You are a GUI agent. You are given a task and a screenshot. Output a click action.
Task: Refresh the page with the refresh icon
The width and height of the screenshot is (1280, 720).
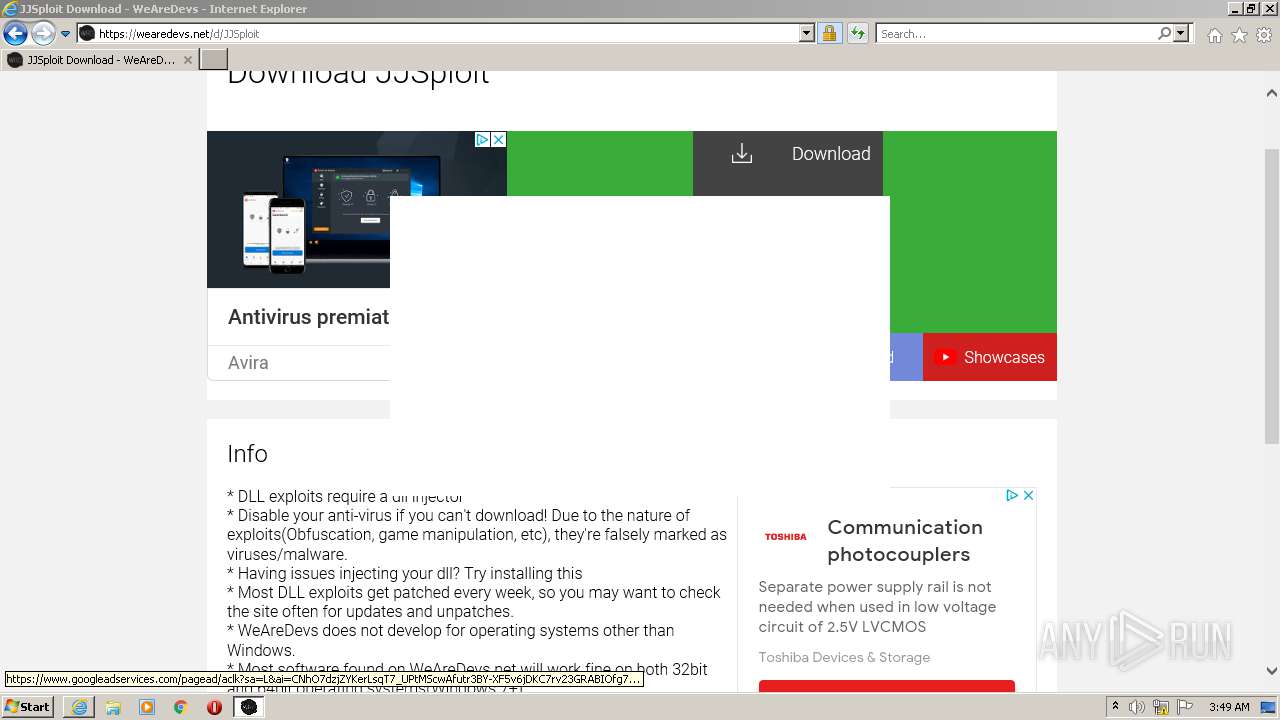pyautogui.click(x=857, y=33)
